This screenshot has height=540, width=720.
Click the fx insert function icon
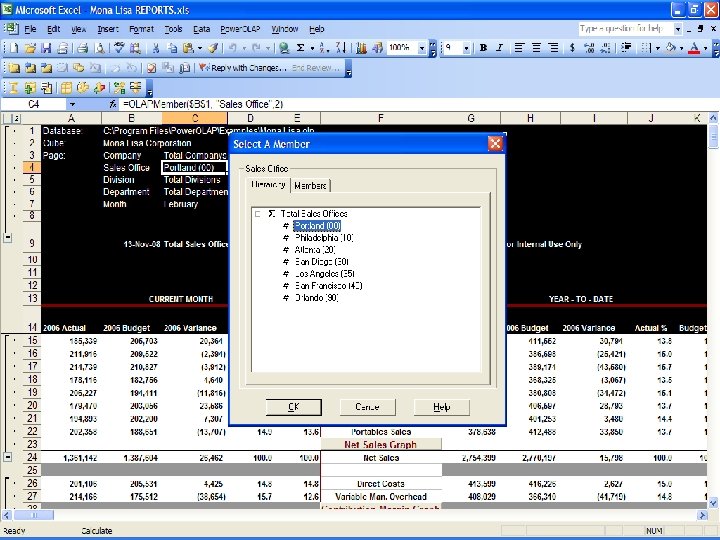tap(112, 105)
